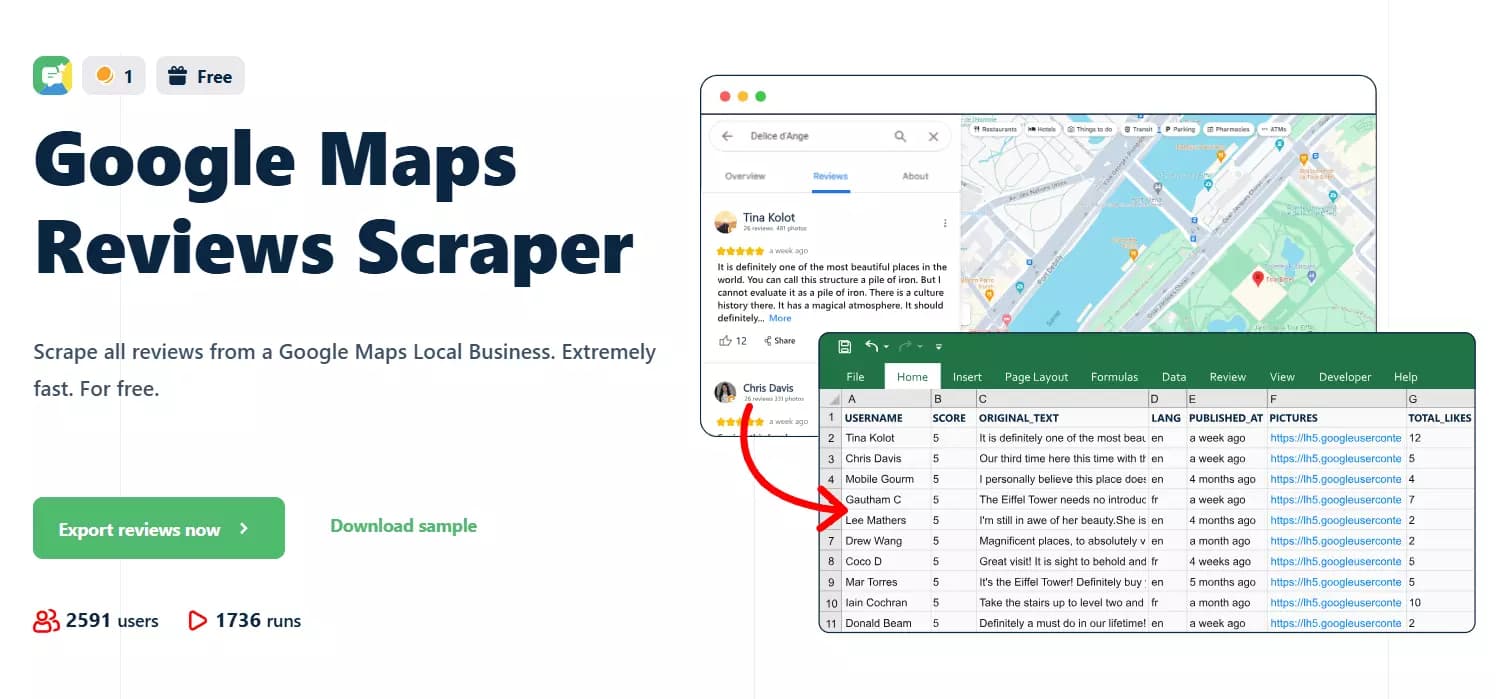1496x699 pixels.
Task: Select the Hotels filter on the map
Action: (x=1030, y=128)
